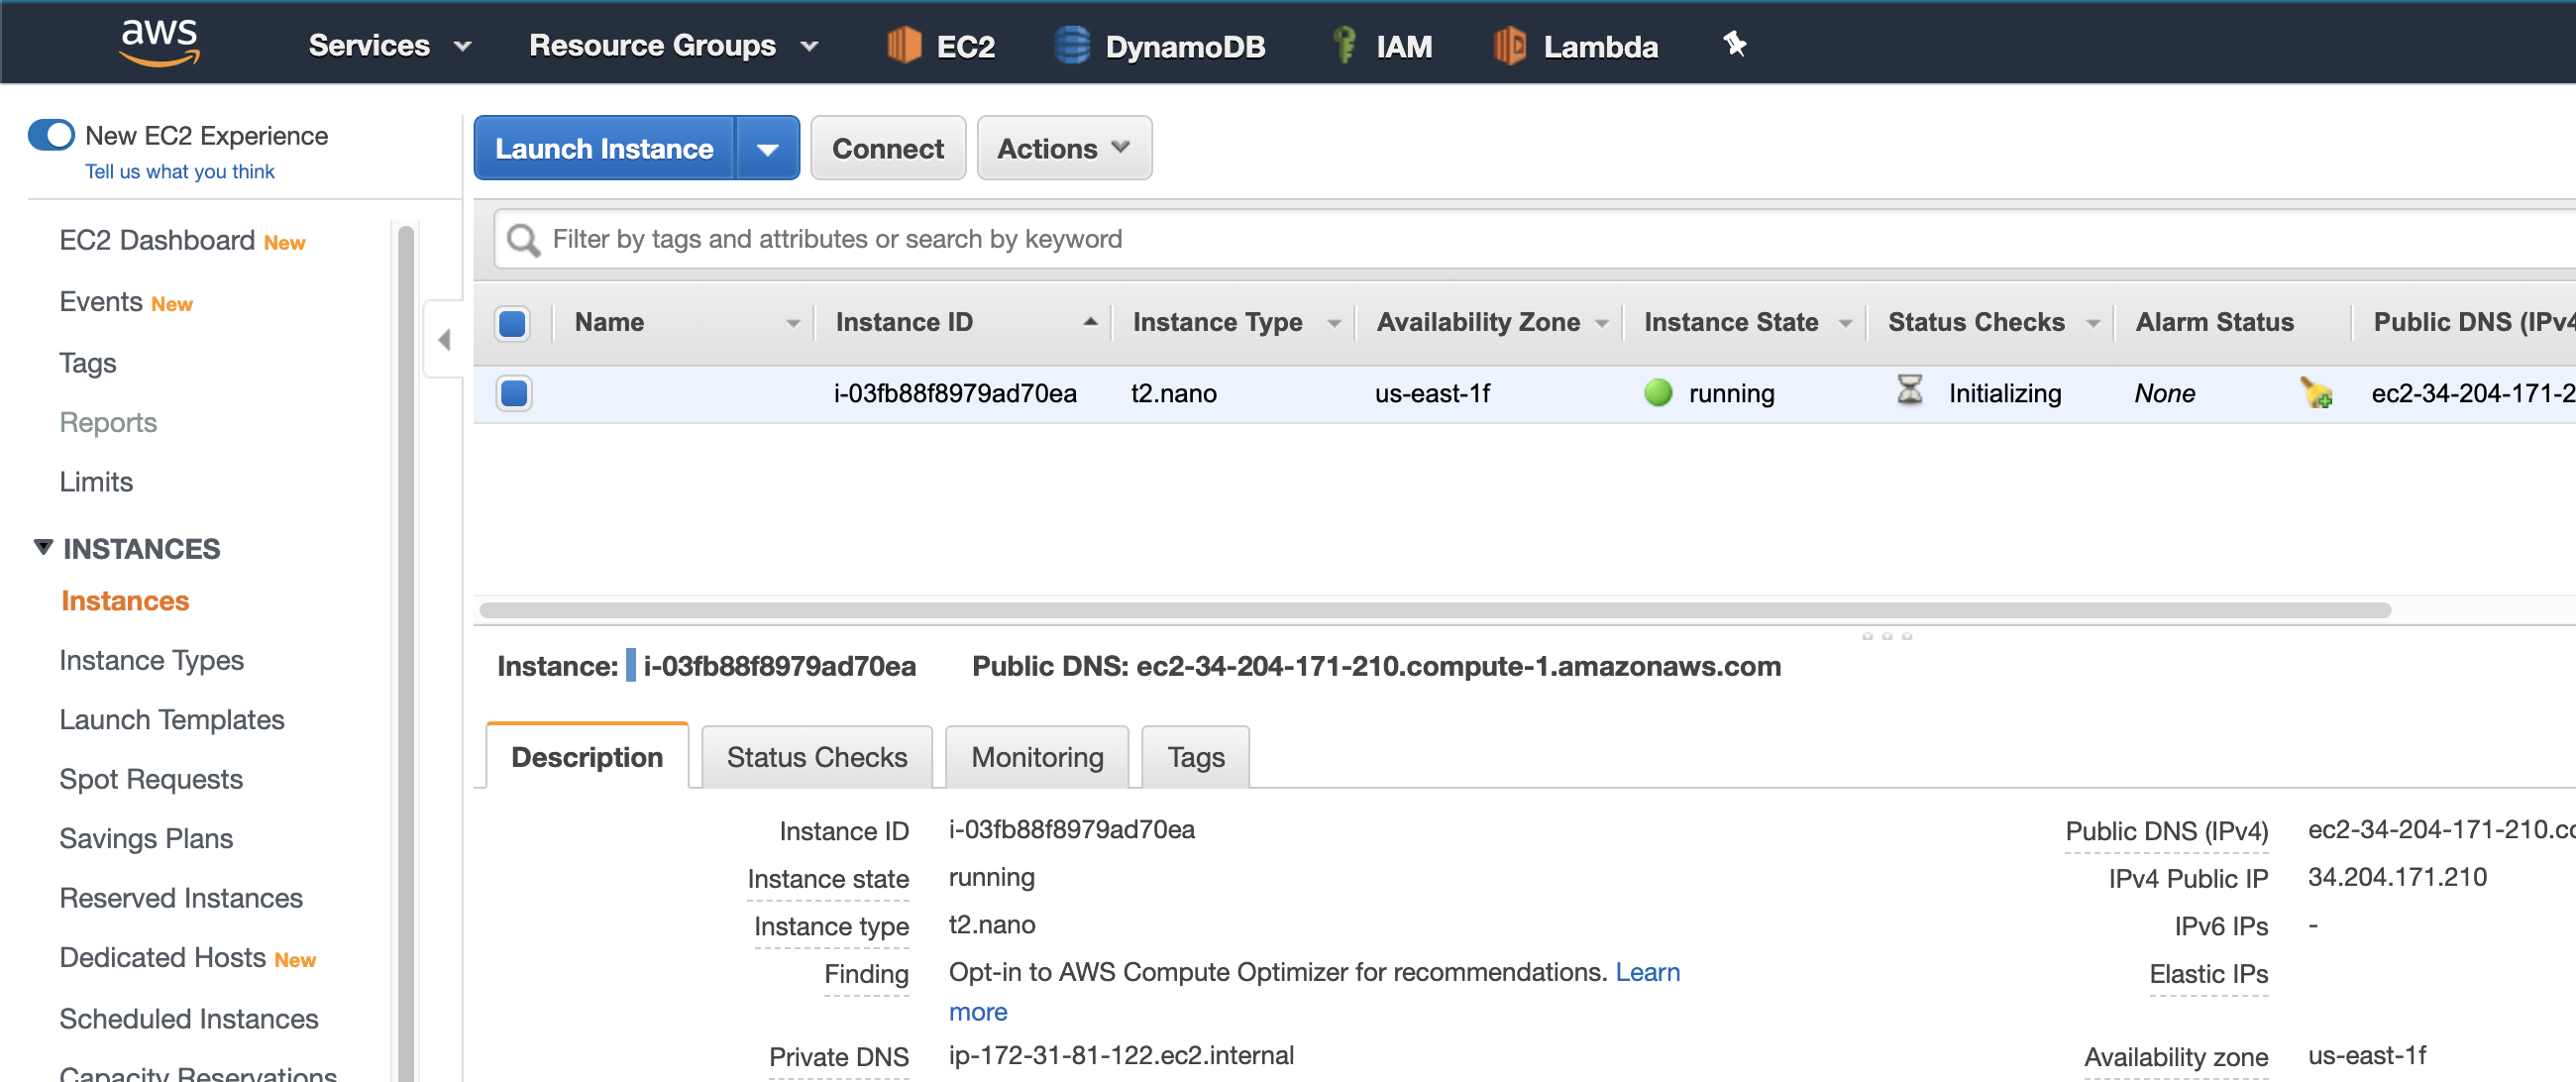Open the Lambda shortcut icon
Image resolution: width=2576 pixels, height=1082 pixels.
pos(1510,45)
